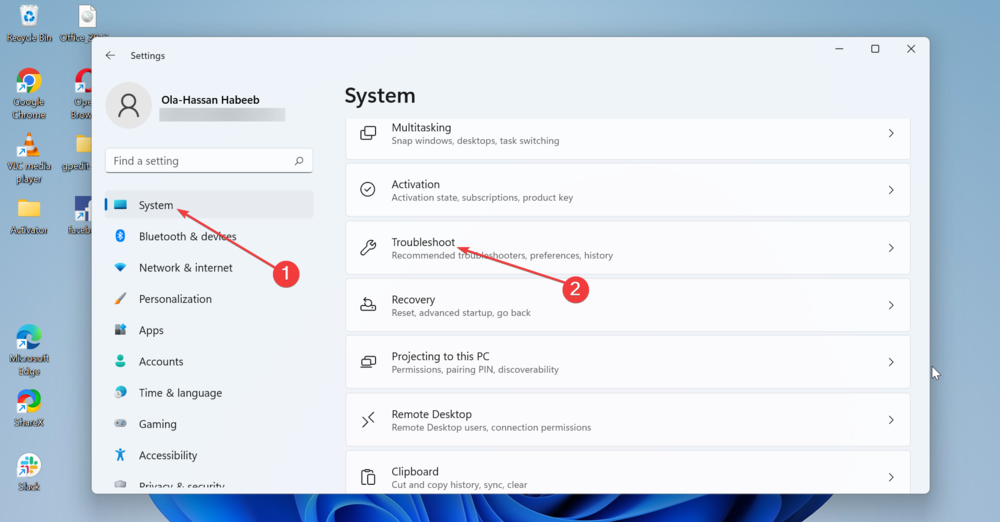Open the Troubleshoot settings row
This screenshot has width=1000, height=522.
click(628, 248)
